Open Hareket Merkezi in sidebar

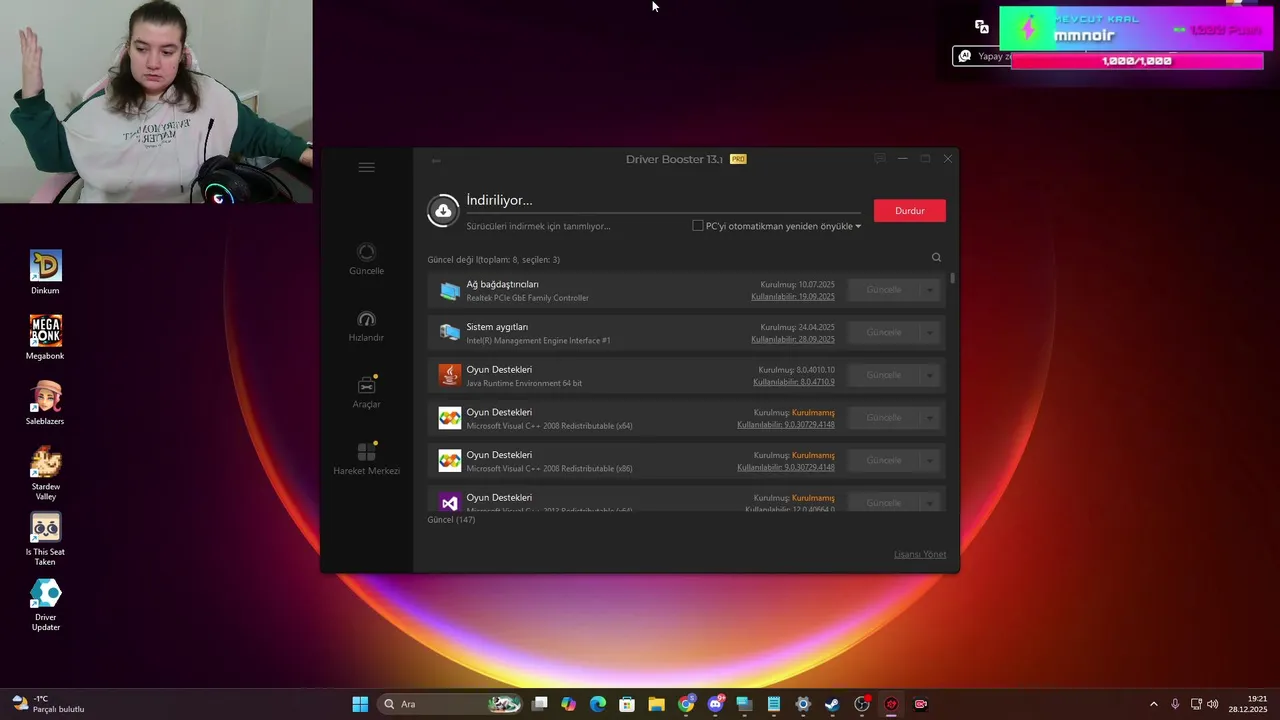[x=366, y=459]
